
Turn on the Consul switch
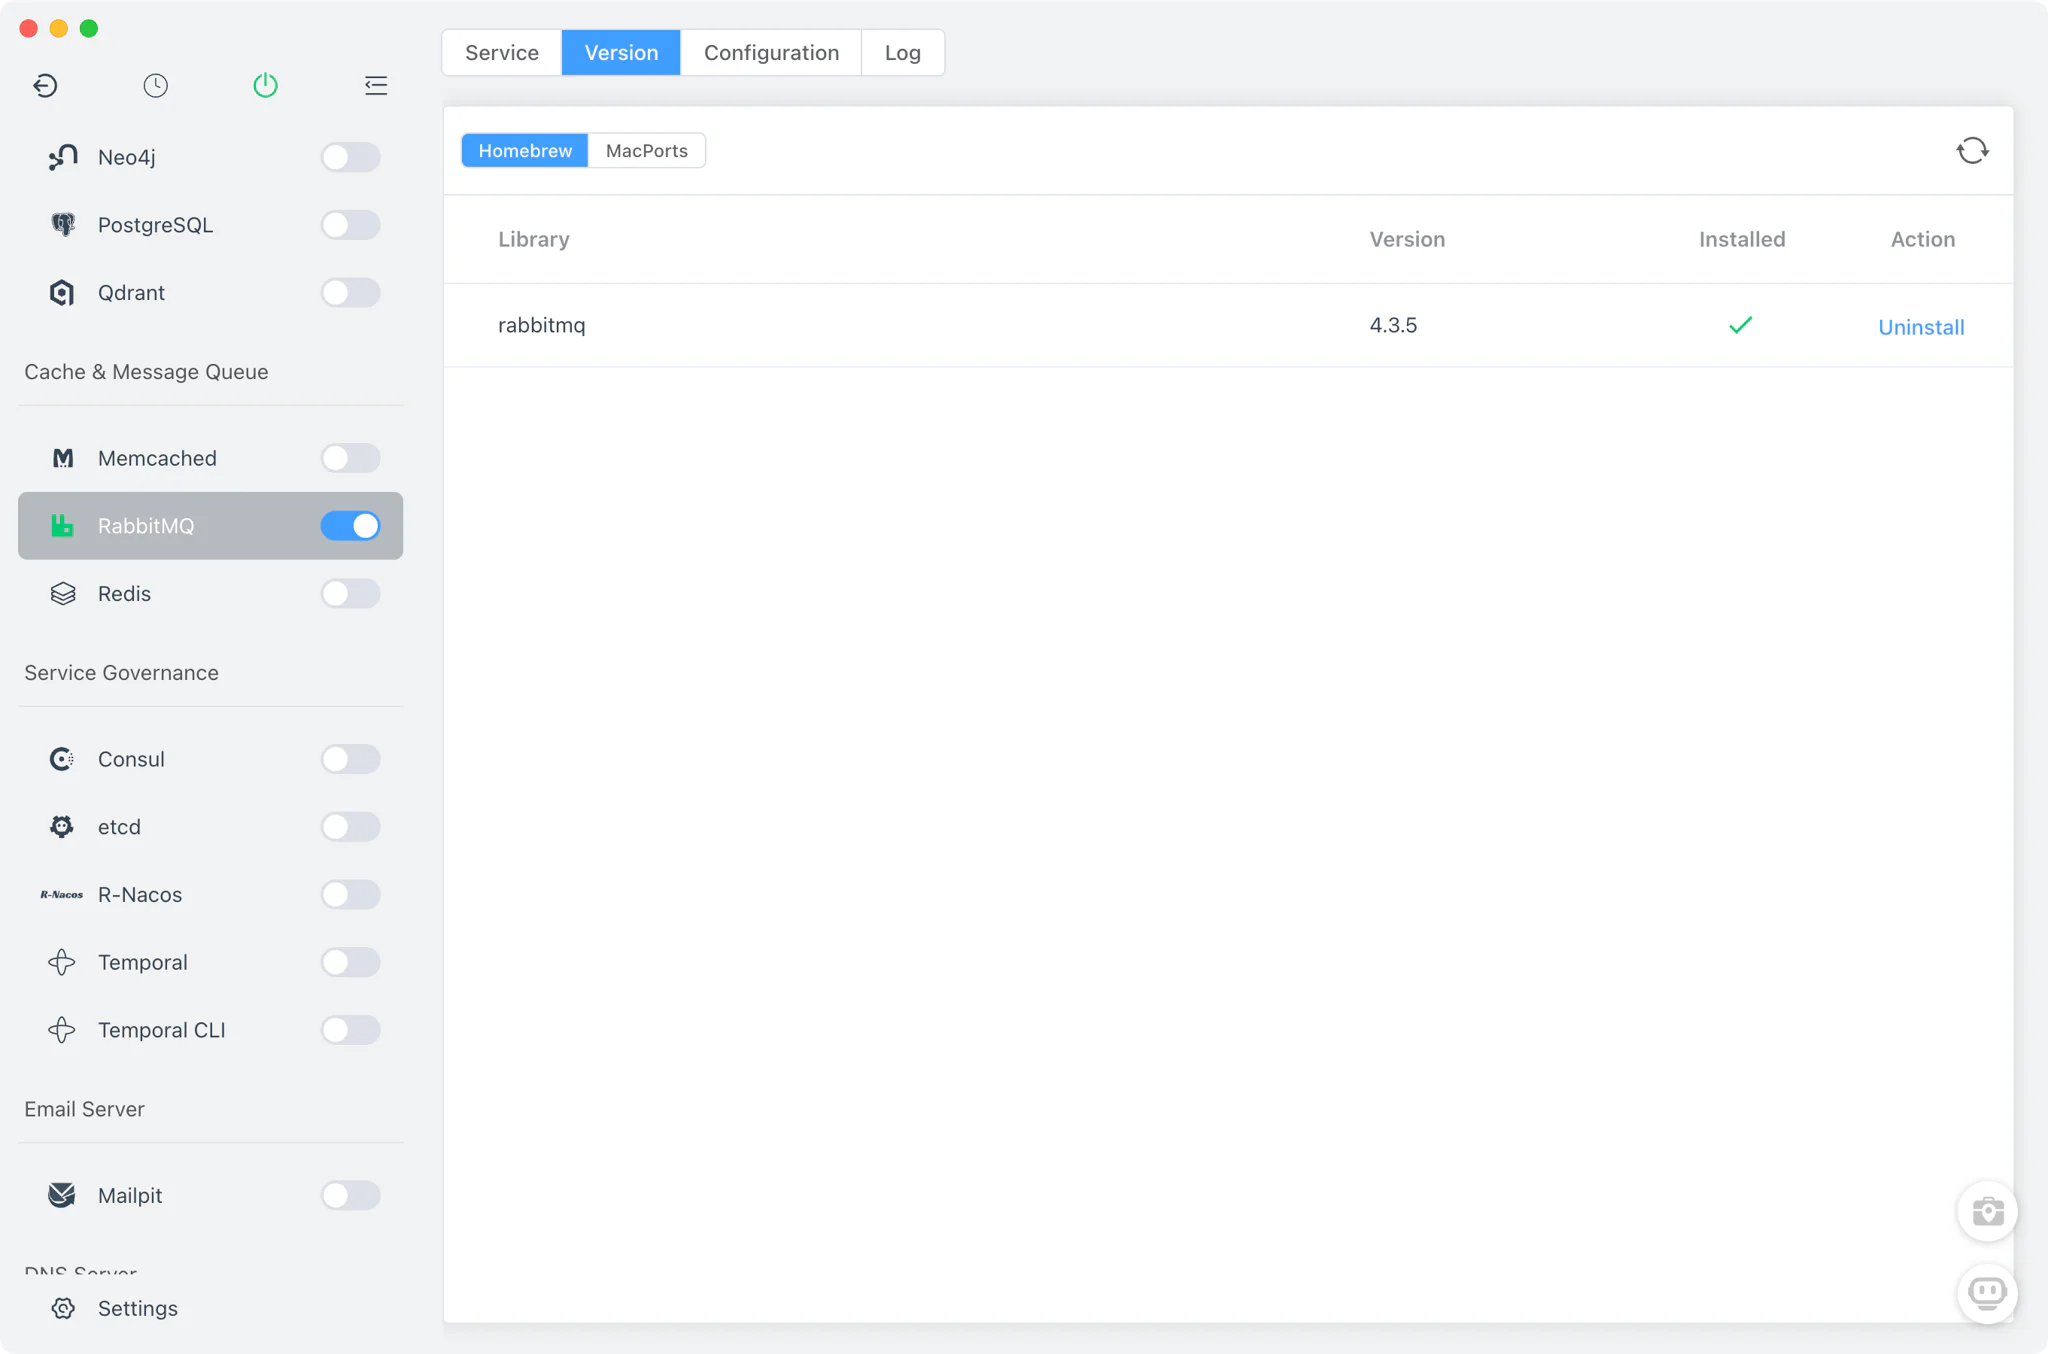pos(350,759)
